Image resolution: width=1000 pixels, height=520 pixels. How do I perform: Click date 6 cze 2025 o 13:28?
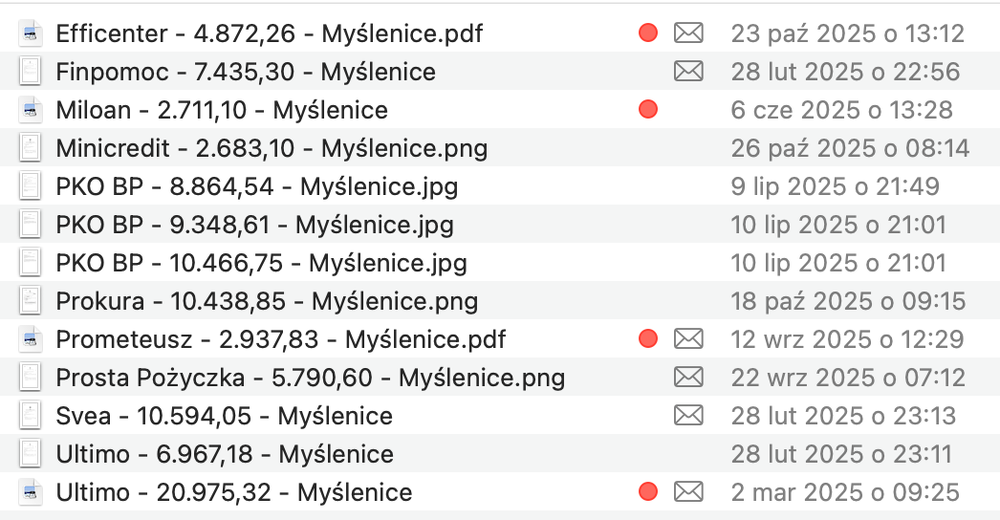click(842, 110)
